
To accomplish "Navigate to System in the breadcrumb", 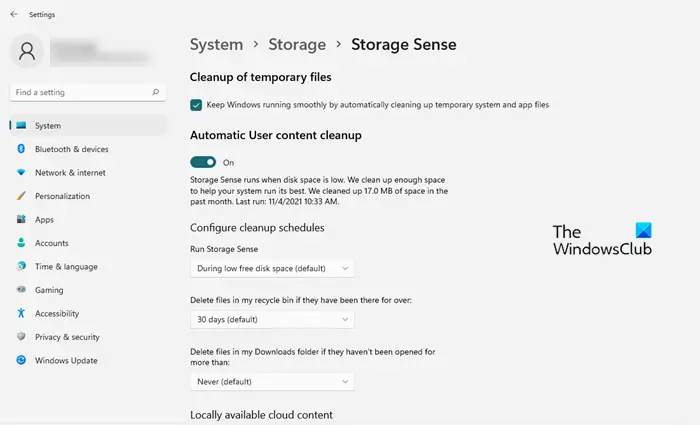I will point(216,44).
